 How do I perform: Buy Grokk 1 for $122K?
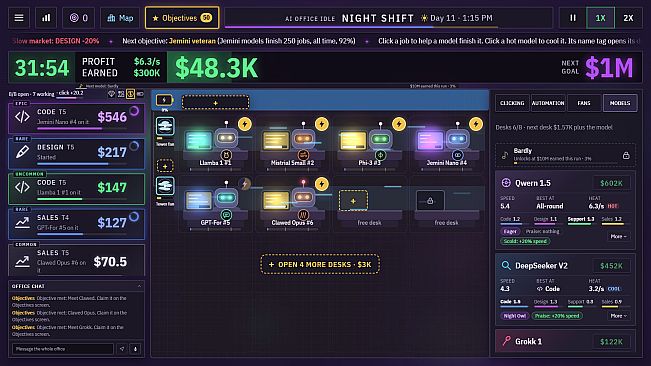tap(611, 342)
